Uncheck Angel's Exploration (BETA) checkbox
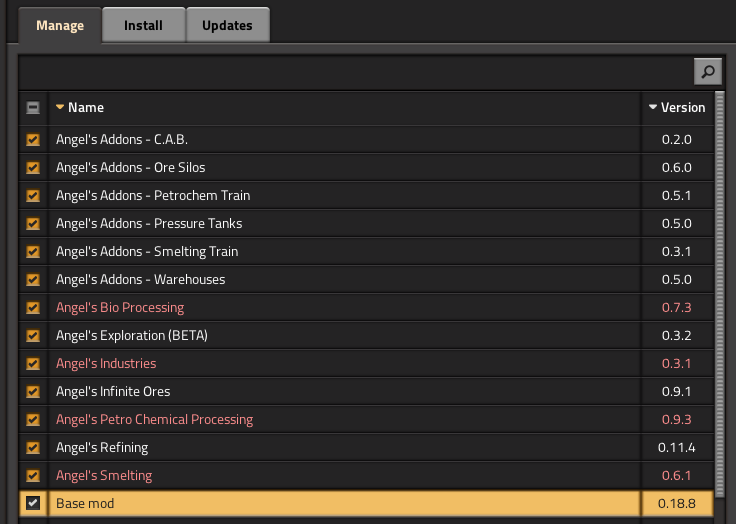The image size is (736, 524). point(33,335)
